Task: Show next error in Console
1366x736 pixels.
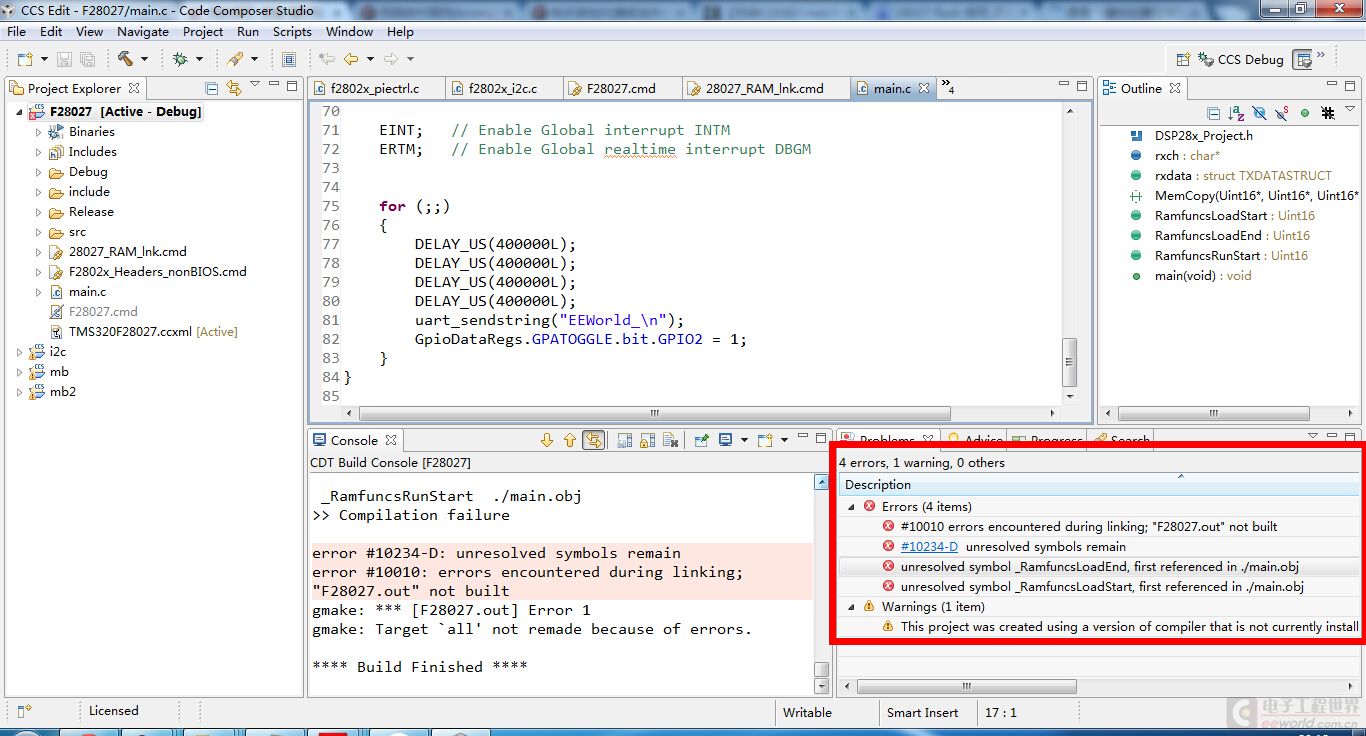Action: point(546,440)
